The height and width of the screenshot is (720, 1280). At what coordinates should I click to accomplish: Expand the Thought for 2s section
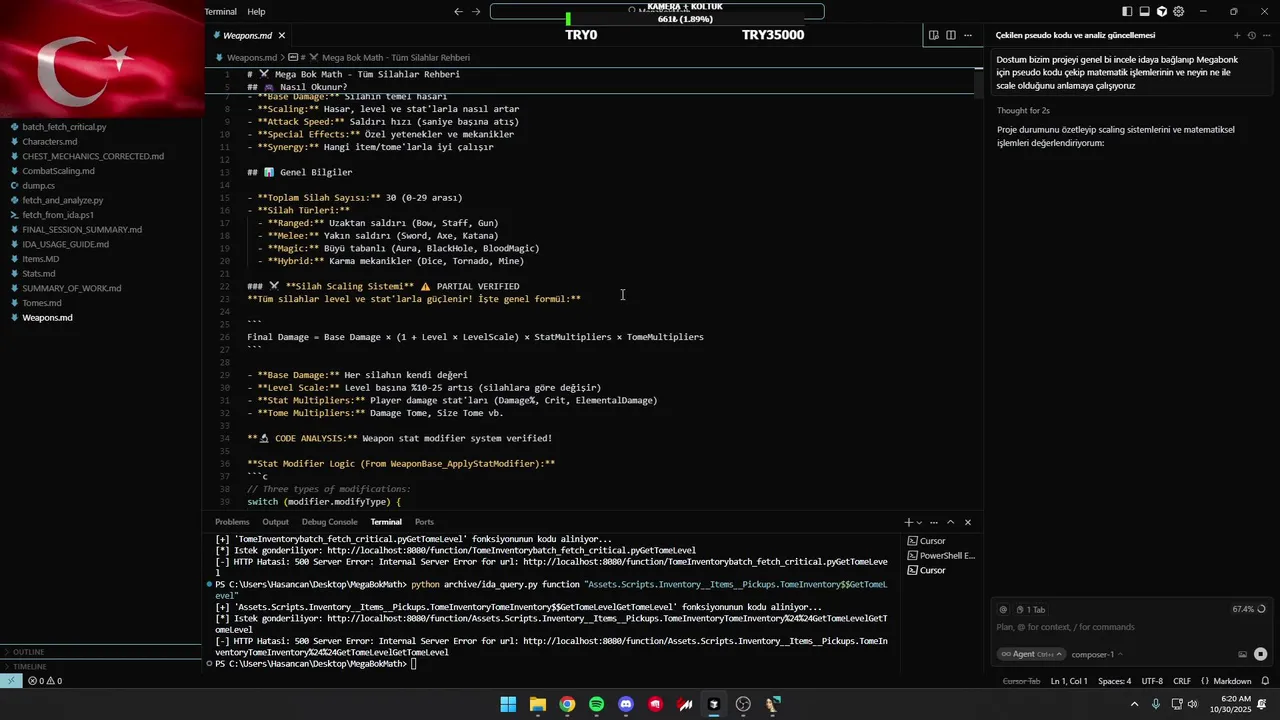click(x=1023, y=110)
